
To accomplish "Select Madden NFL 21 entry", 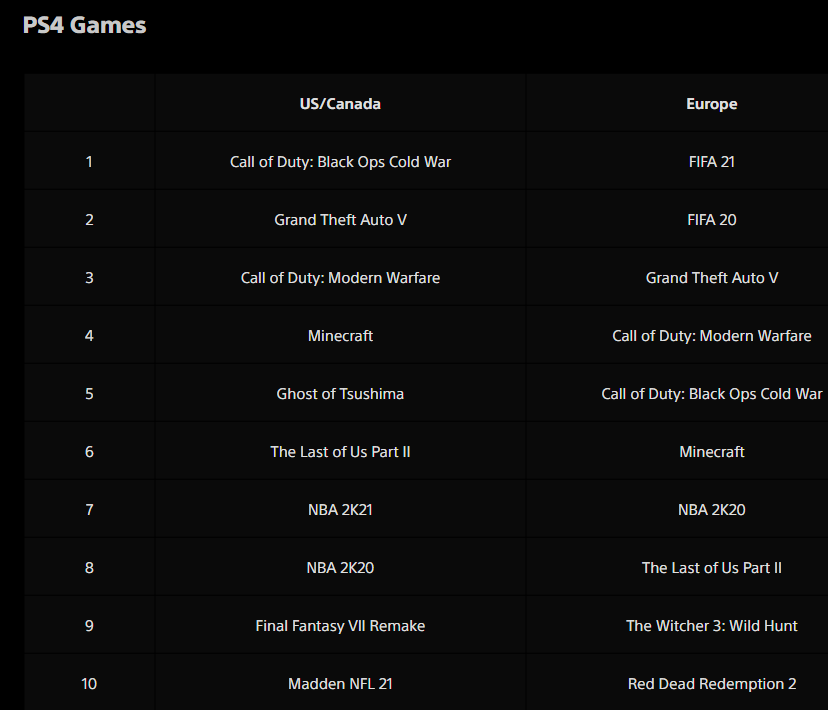I will pos(340,684).
